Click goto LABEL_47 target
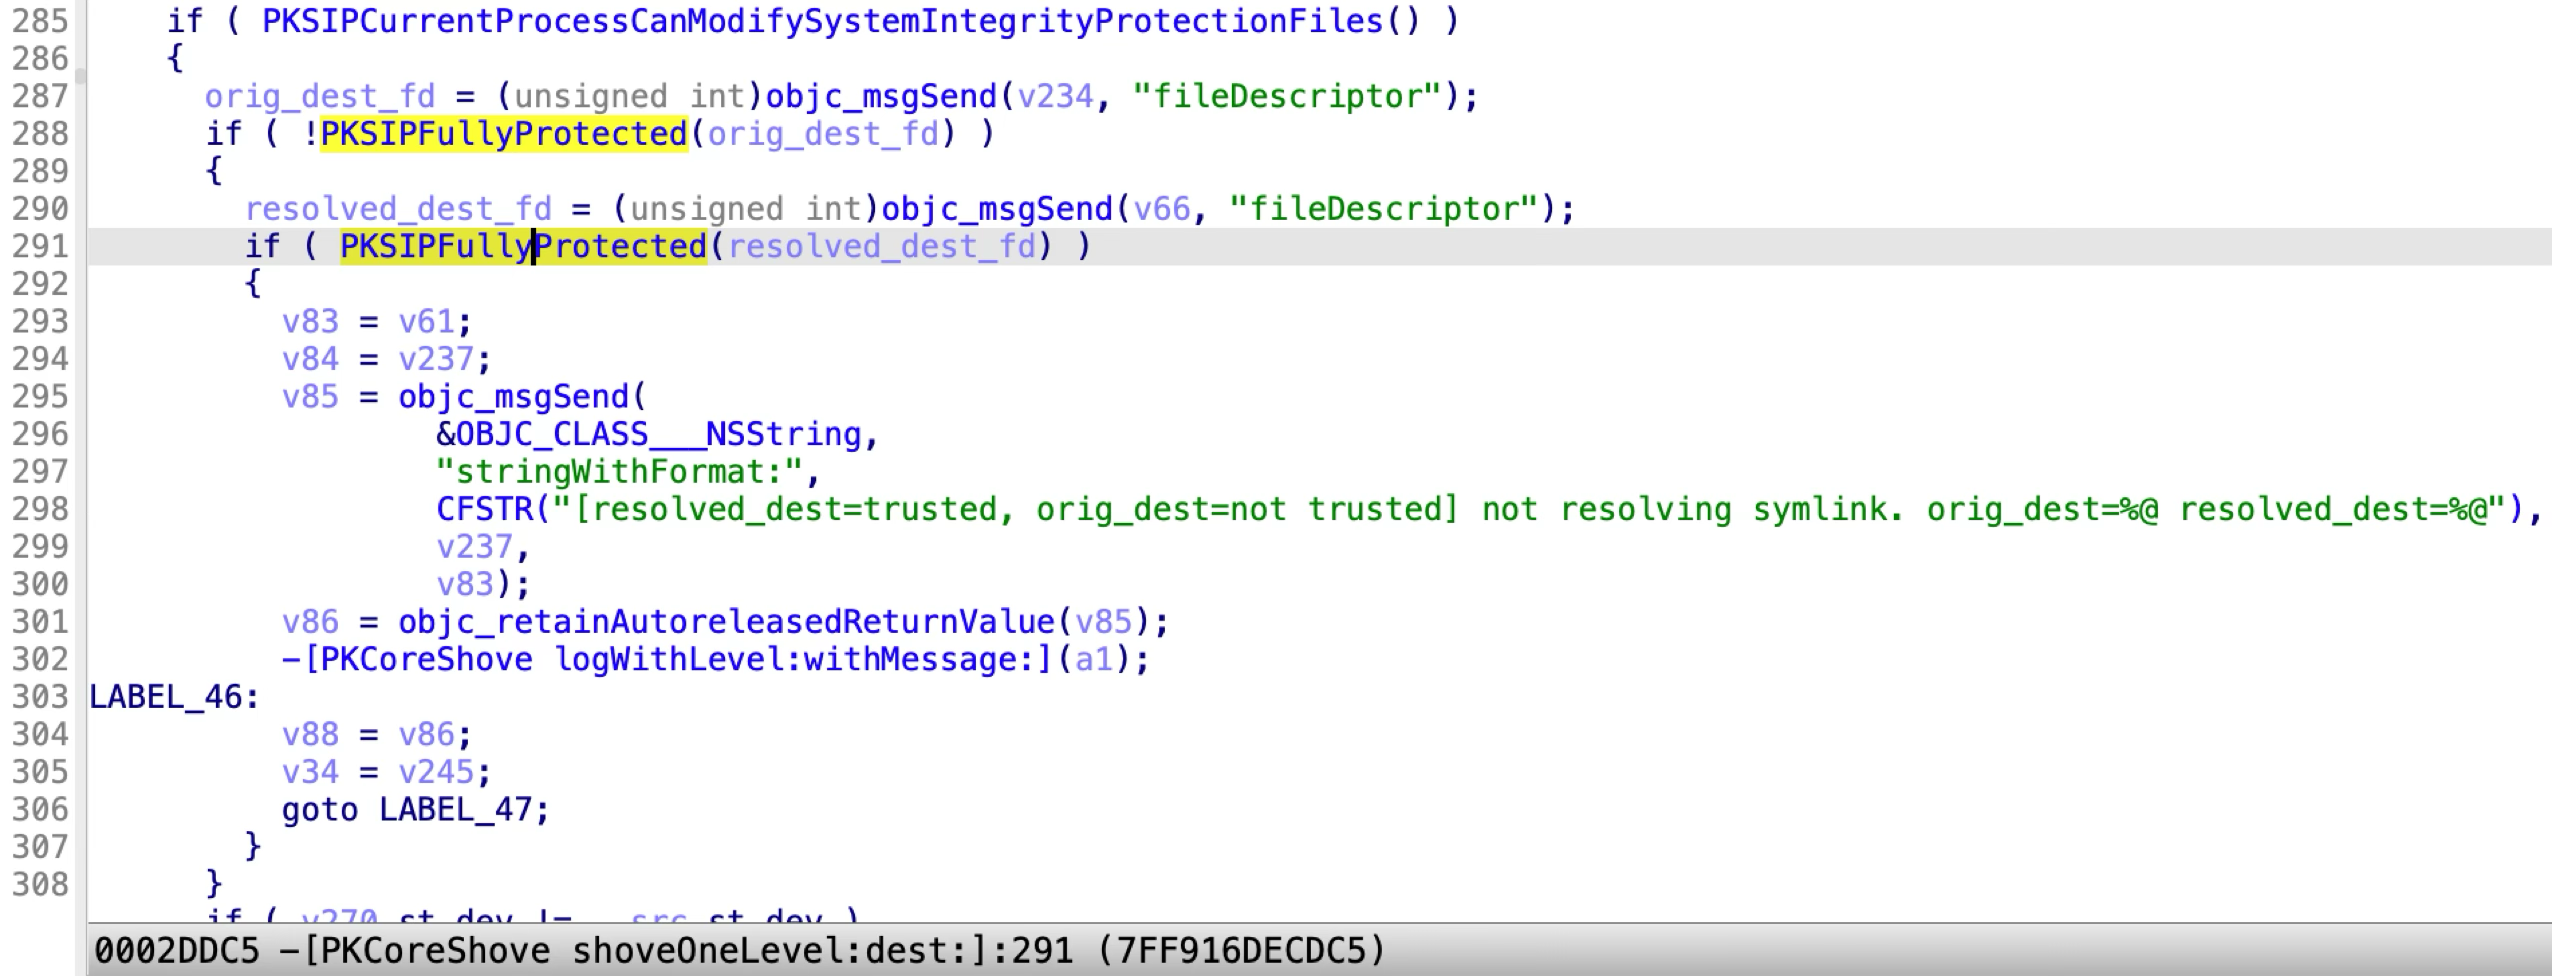Image resolution: width=2552 pixels, height=976 pixels. coord(455,810)
